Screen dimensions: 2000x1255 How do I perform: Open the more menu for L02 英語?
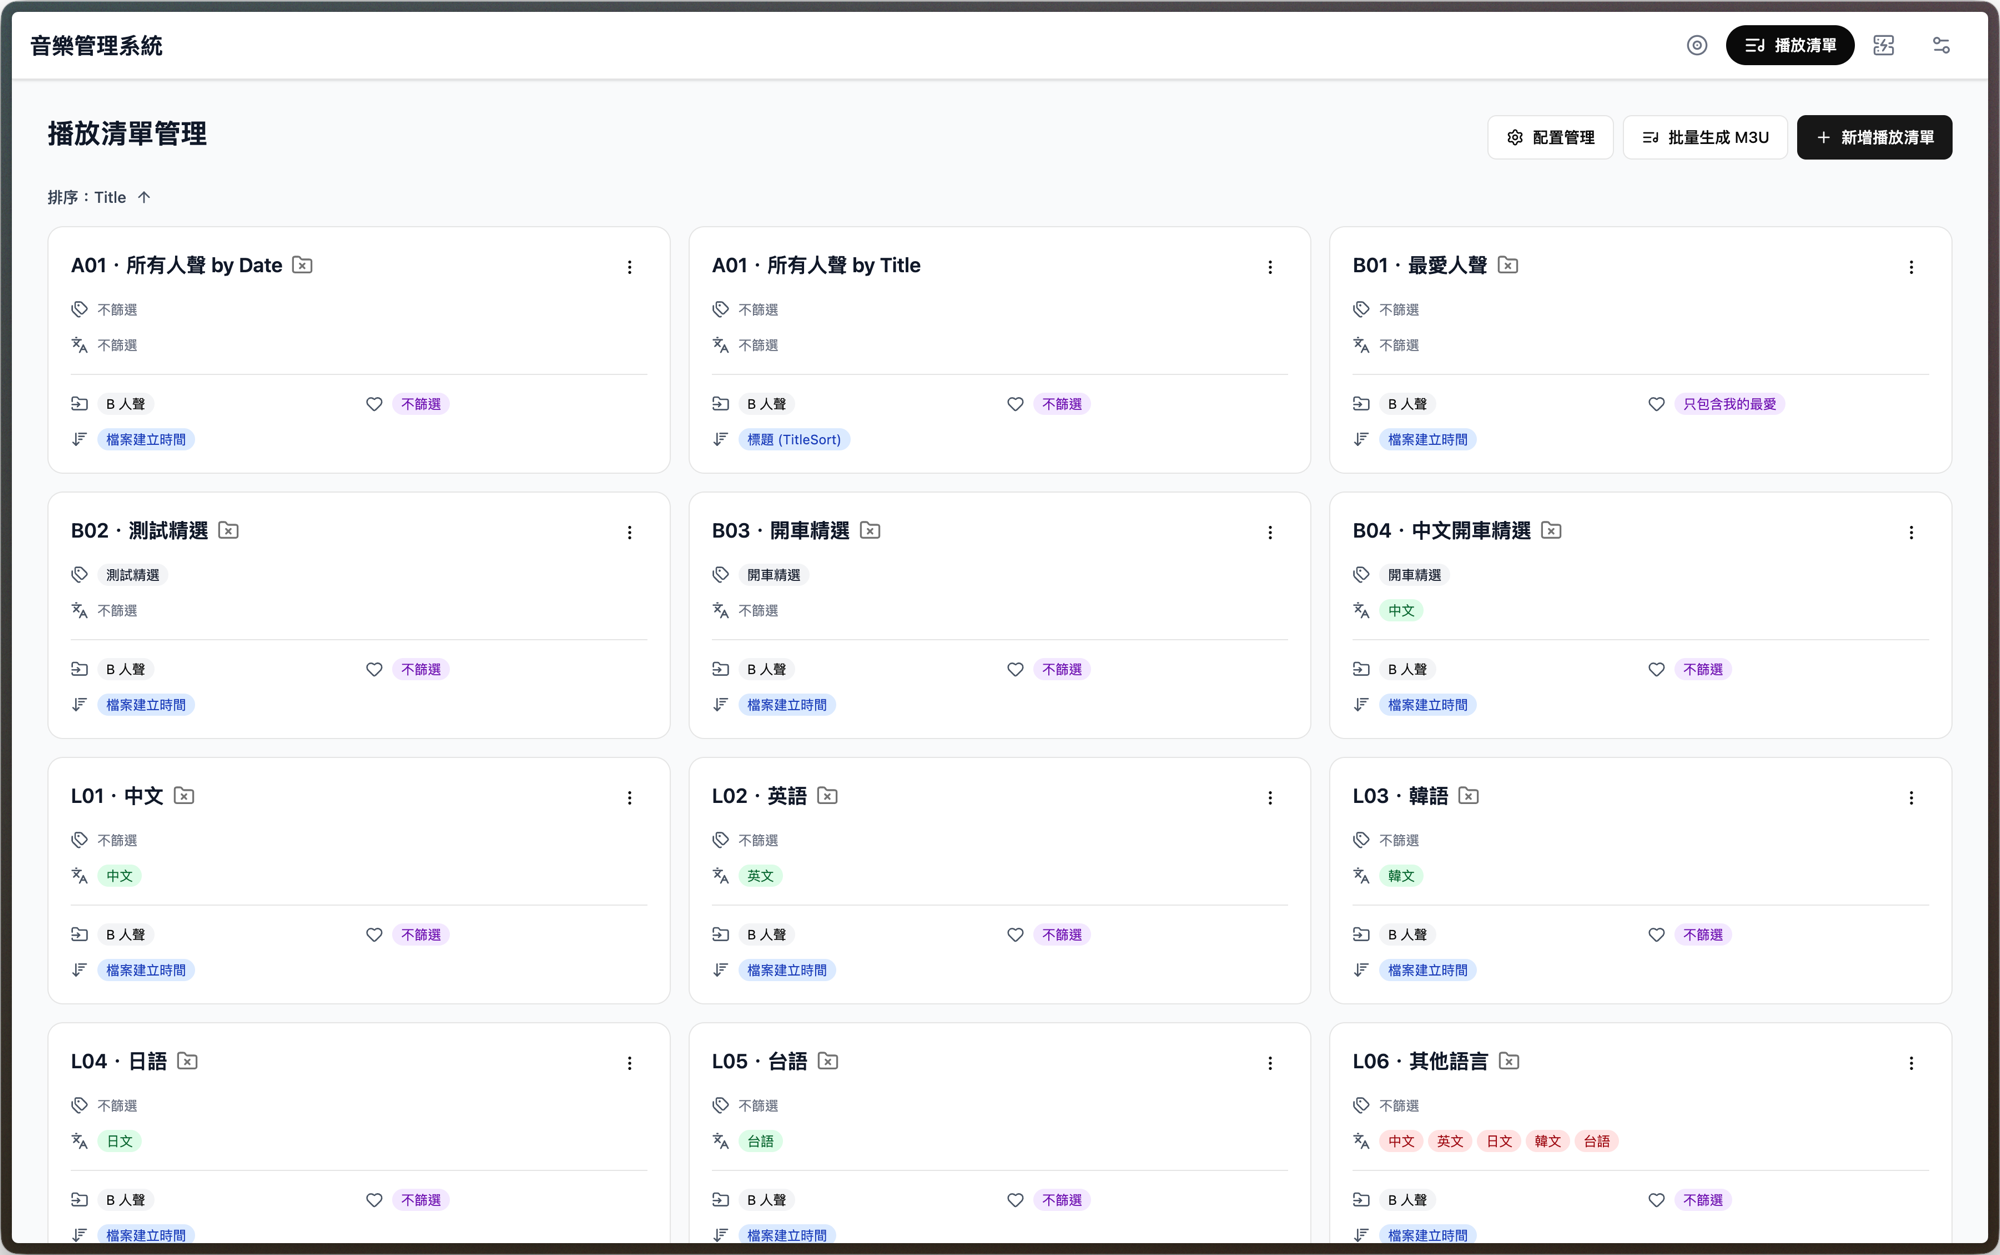tap(1270, 797)
